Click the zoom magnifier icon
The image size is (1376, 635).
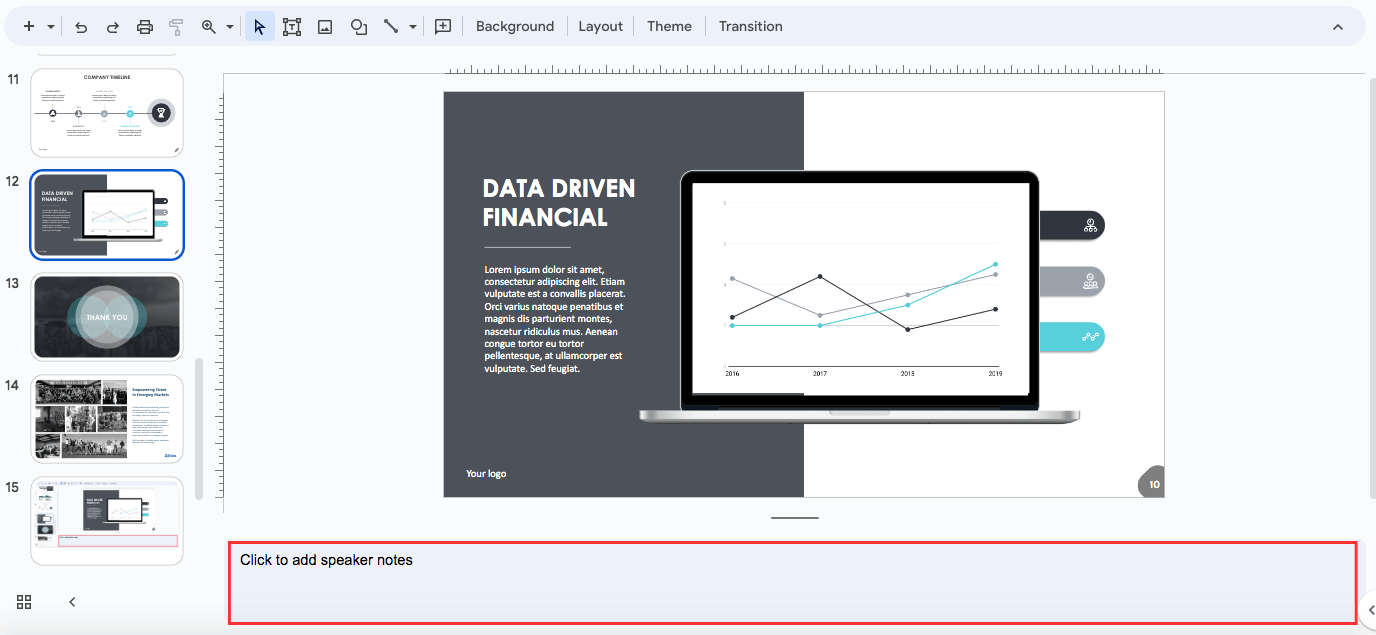point(207,26)
